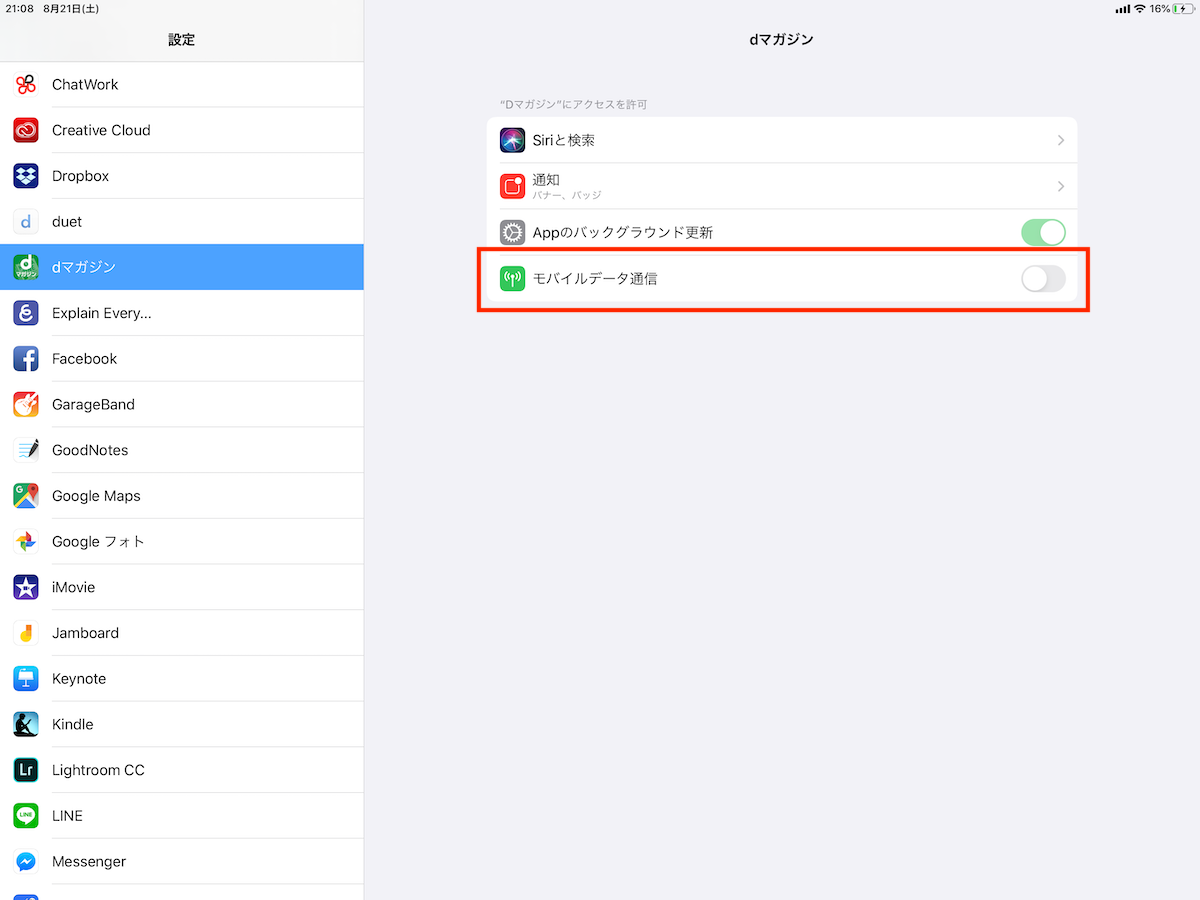Tap the Keynote app icon
The width and height of the screenshot is (1200, 900).
[26, 678]
